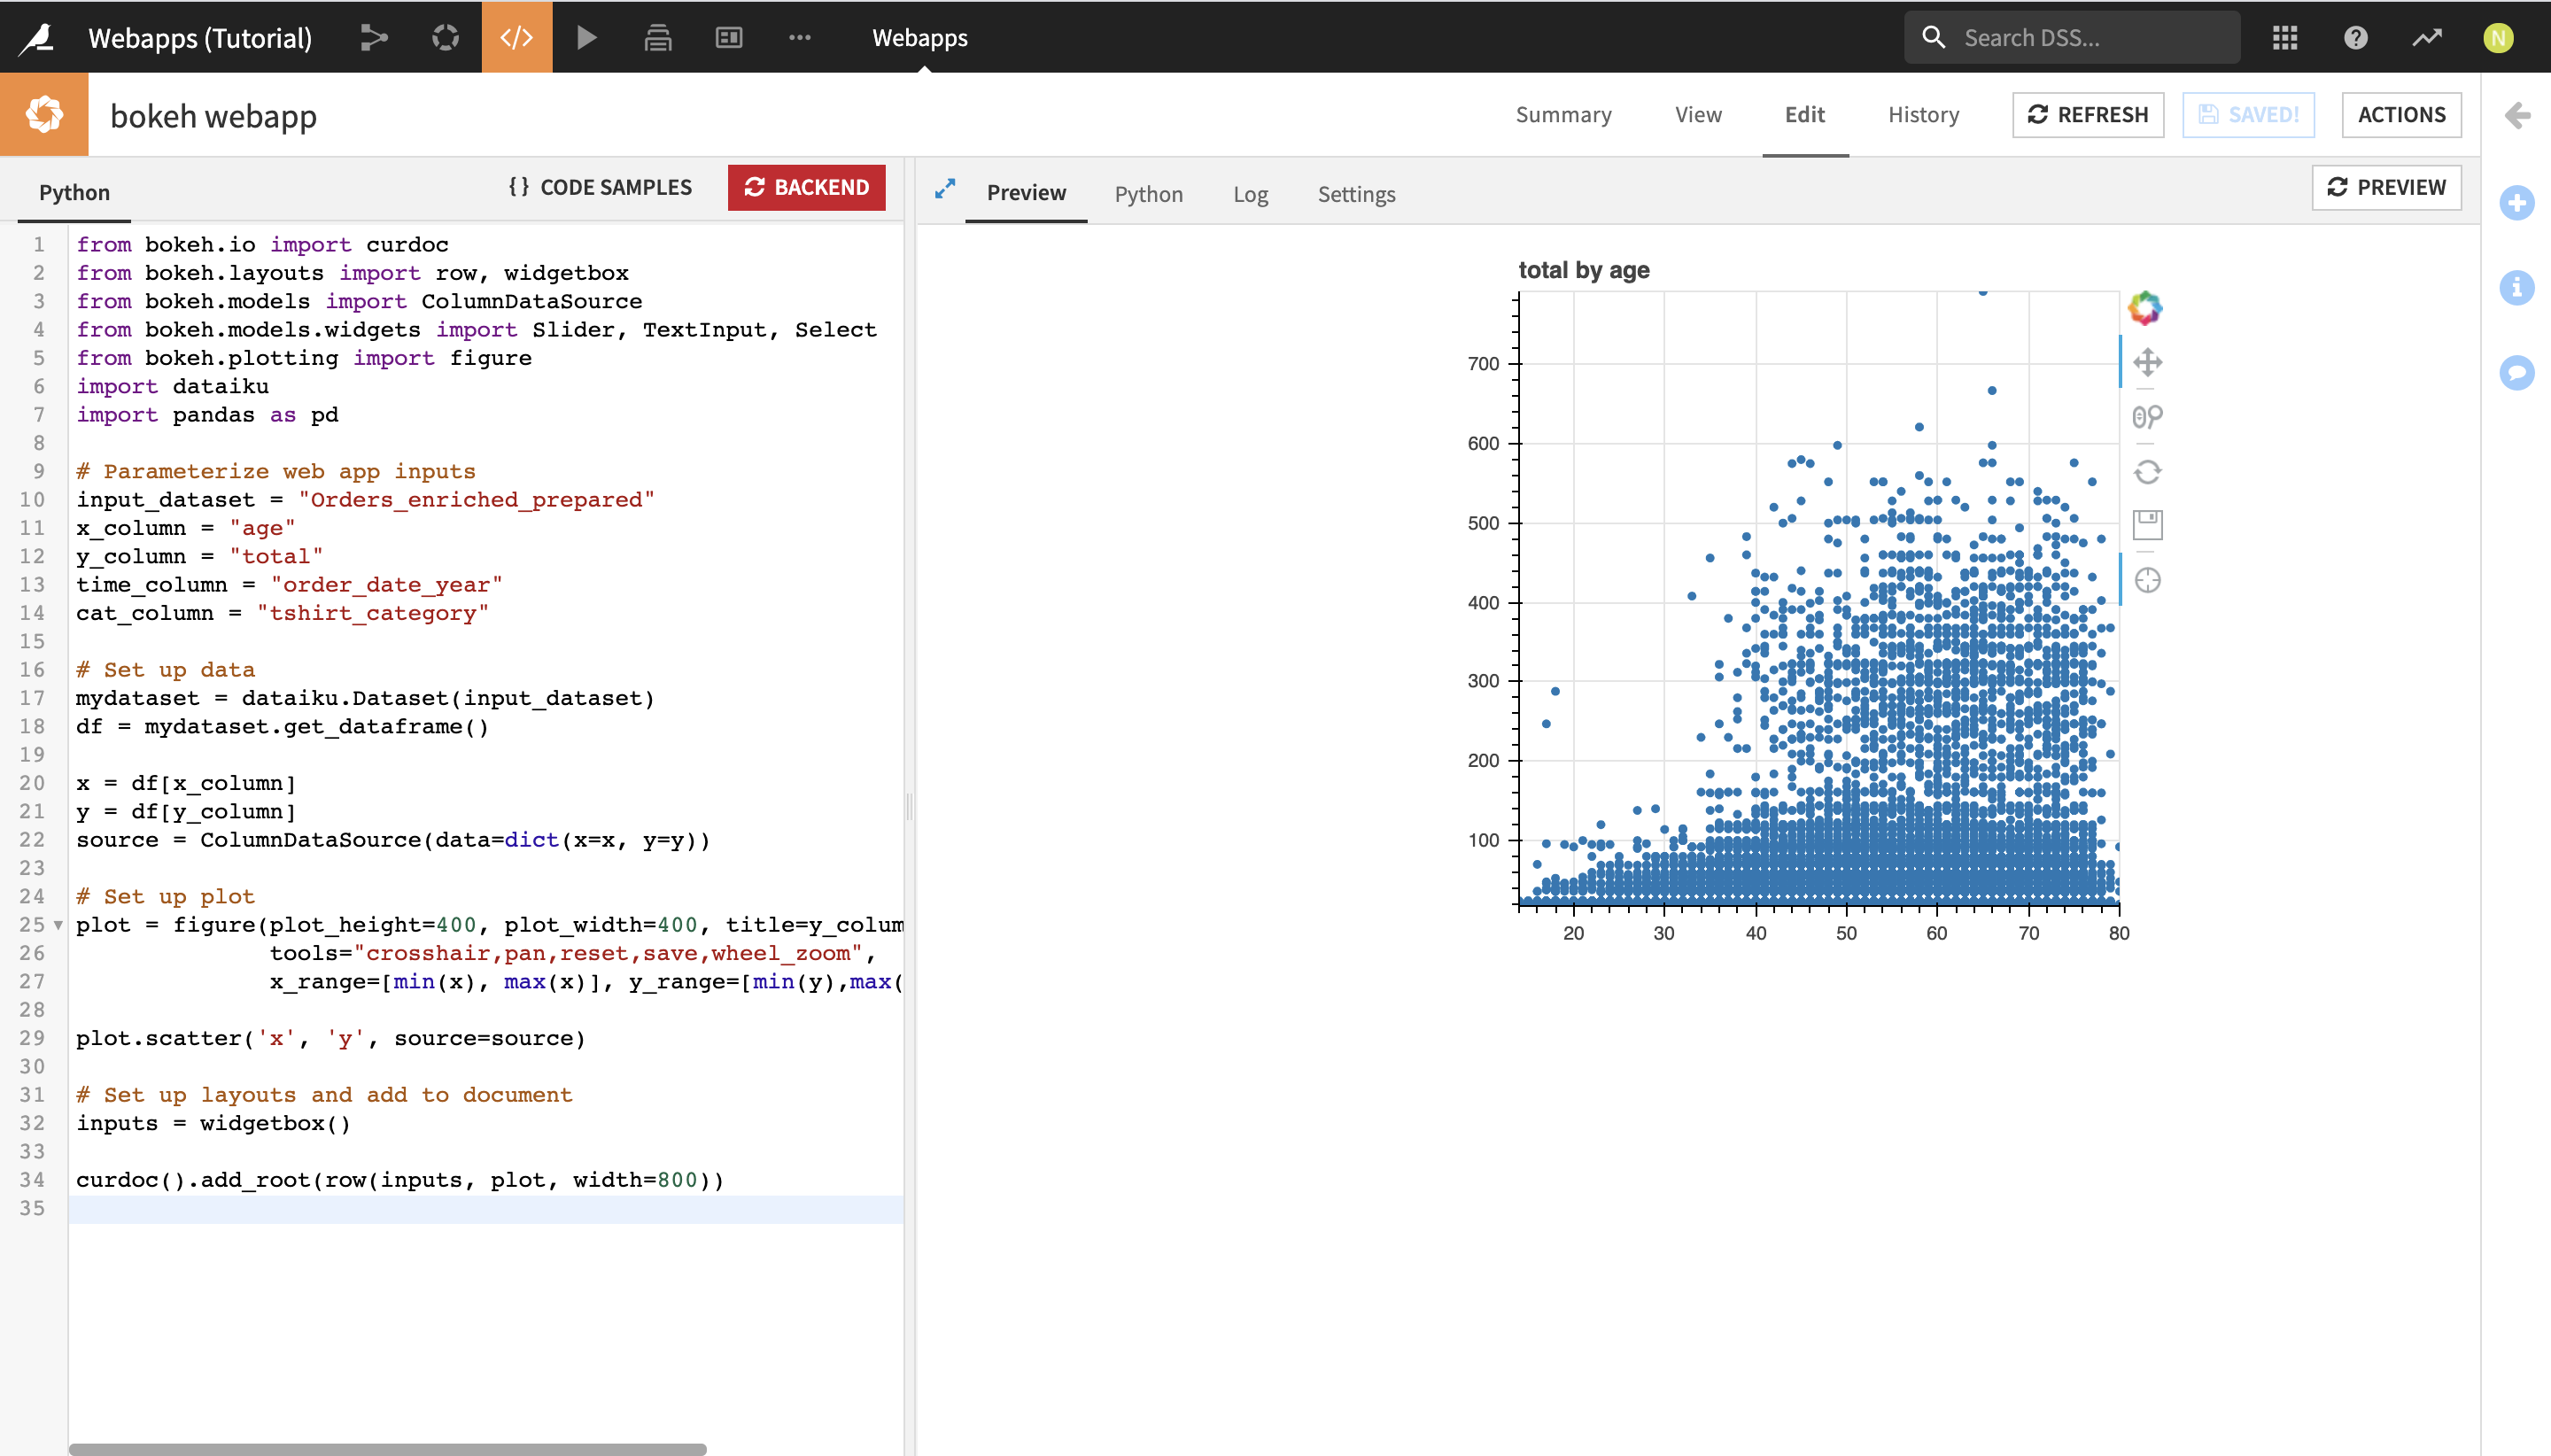
Task: Click the Dataiku bird home logo
Action: [37, 38]
